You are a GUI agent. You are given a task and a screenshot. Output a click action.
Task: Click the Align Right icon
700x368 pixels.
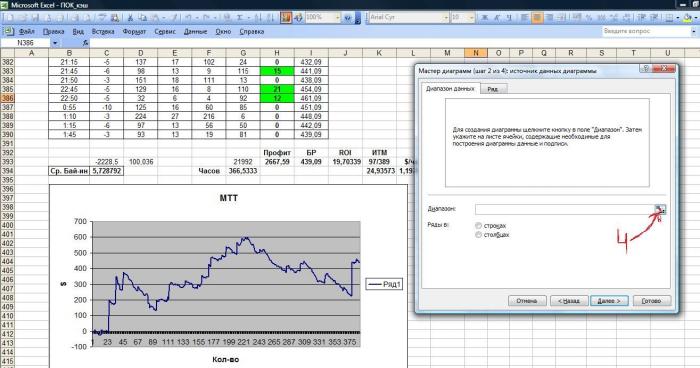[x=550, y=18]
